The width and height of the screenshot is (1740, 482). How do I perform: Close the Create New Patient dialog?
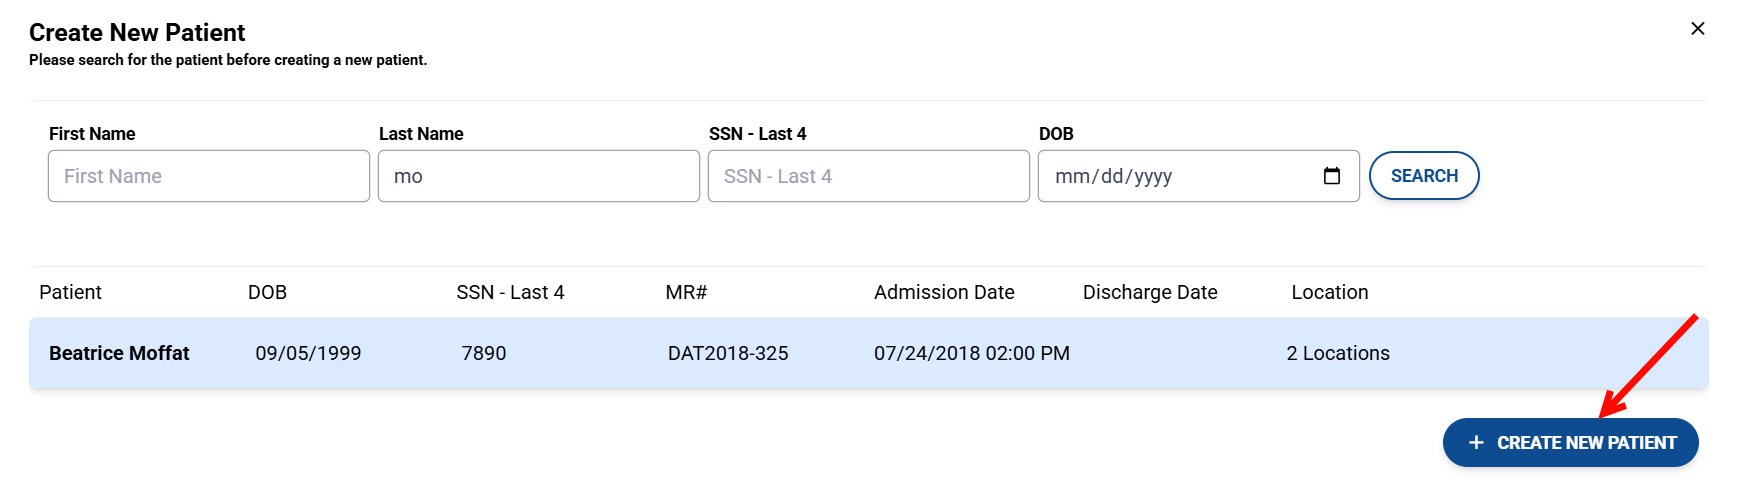(1697, 29)
